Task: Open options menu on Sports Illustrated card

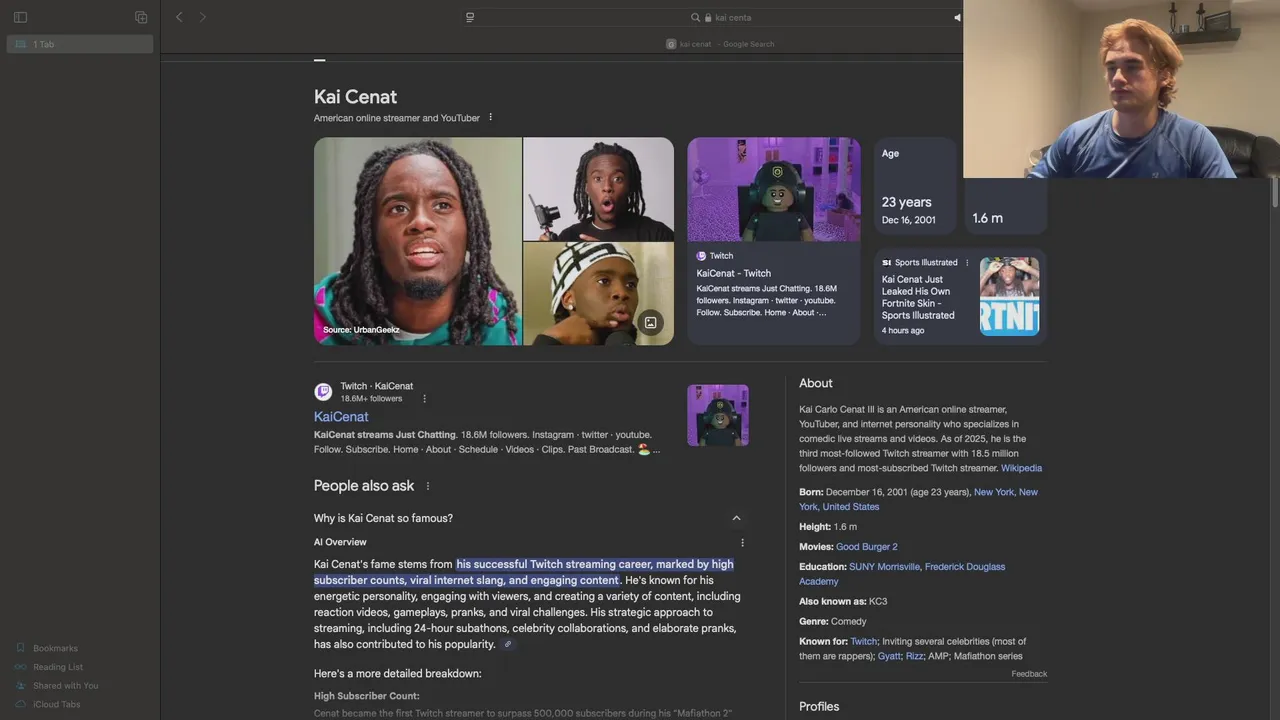Action: (x=967, y=263)
